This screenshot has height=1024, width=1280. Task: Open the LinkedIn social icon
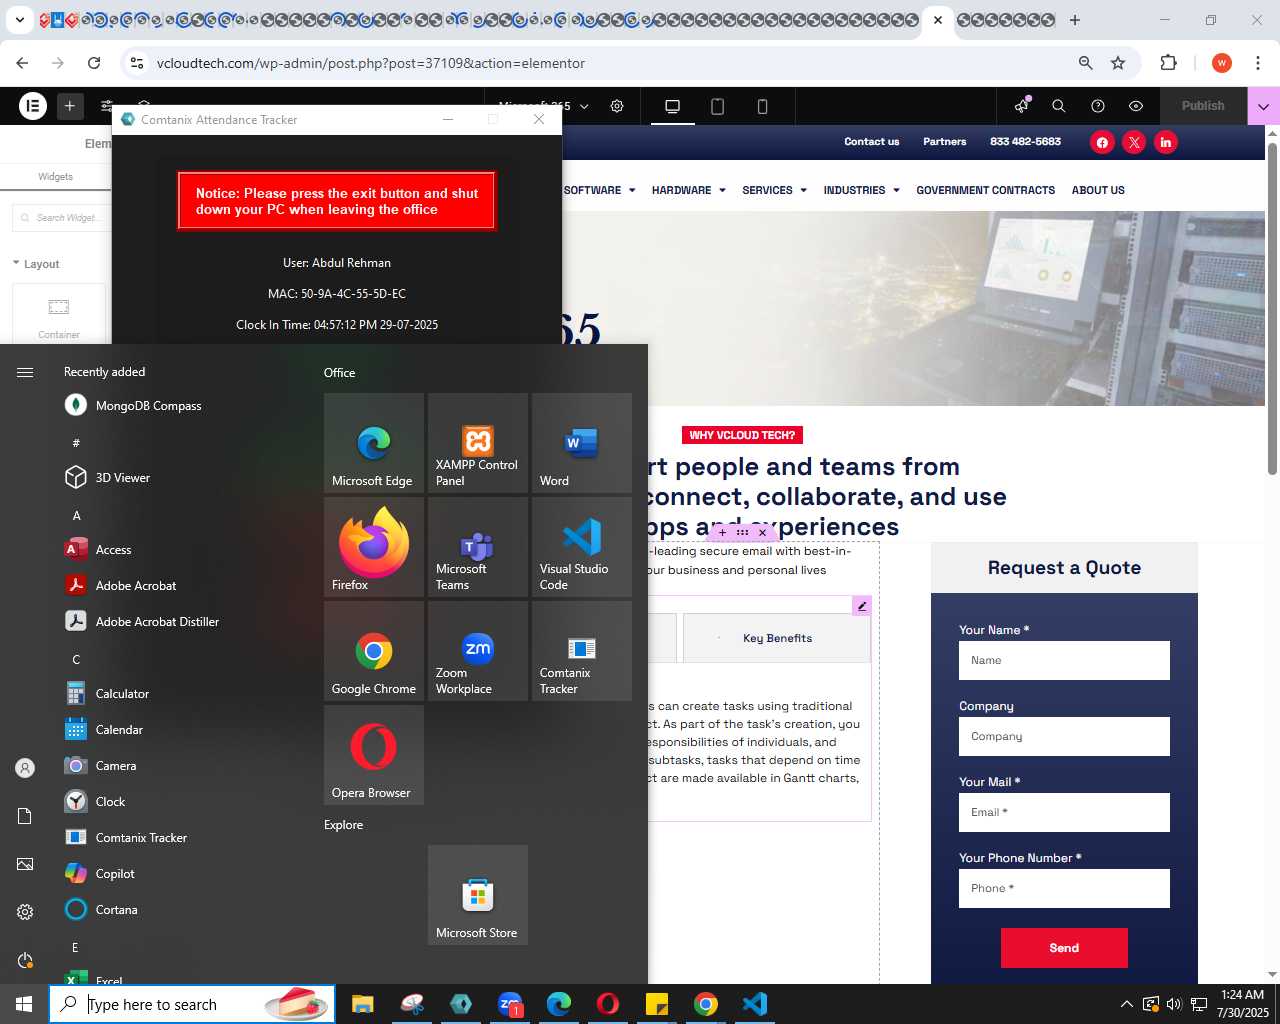(x=1166, y=142)
